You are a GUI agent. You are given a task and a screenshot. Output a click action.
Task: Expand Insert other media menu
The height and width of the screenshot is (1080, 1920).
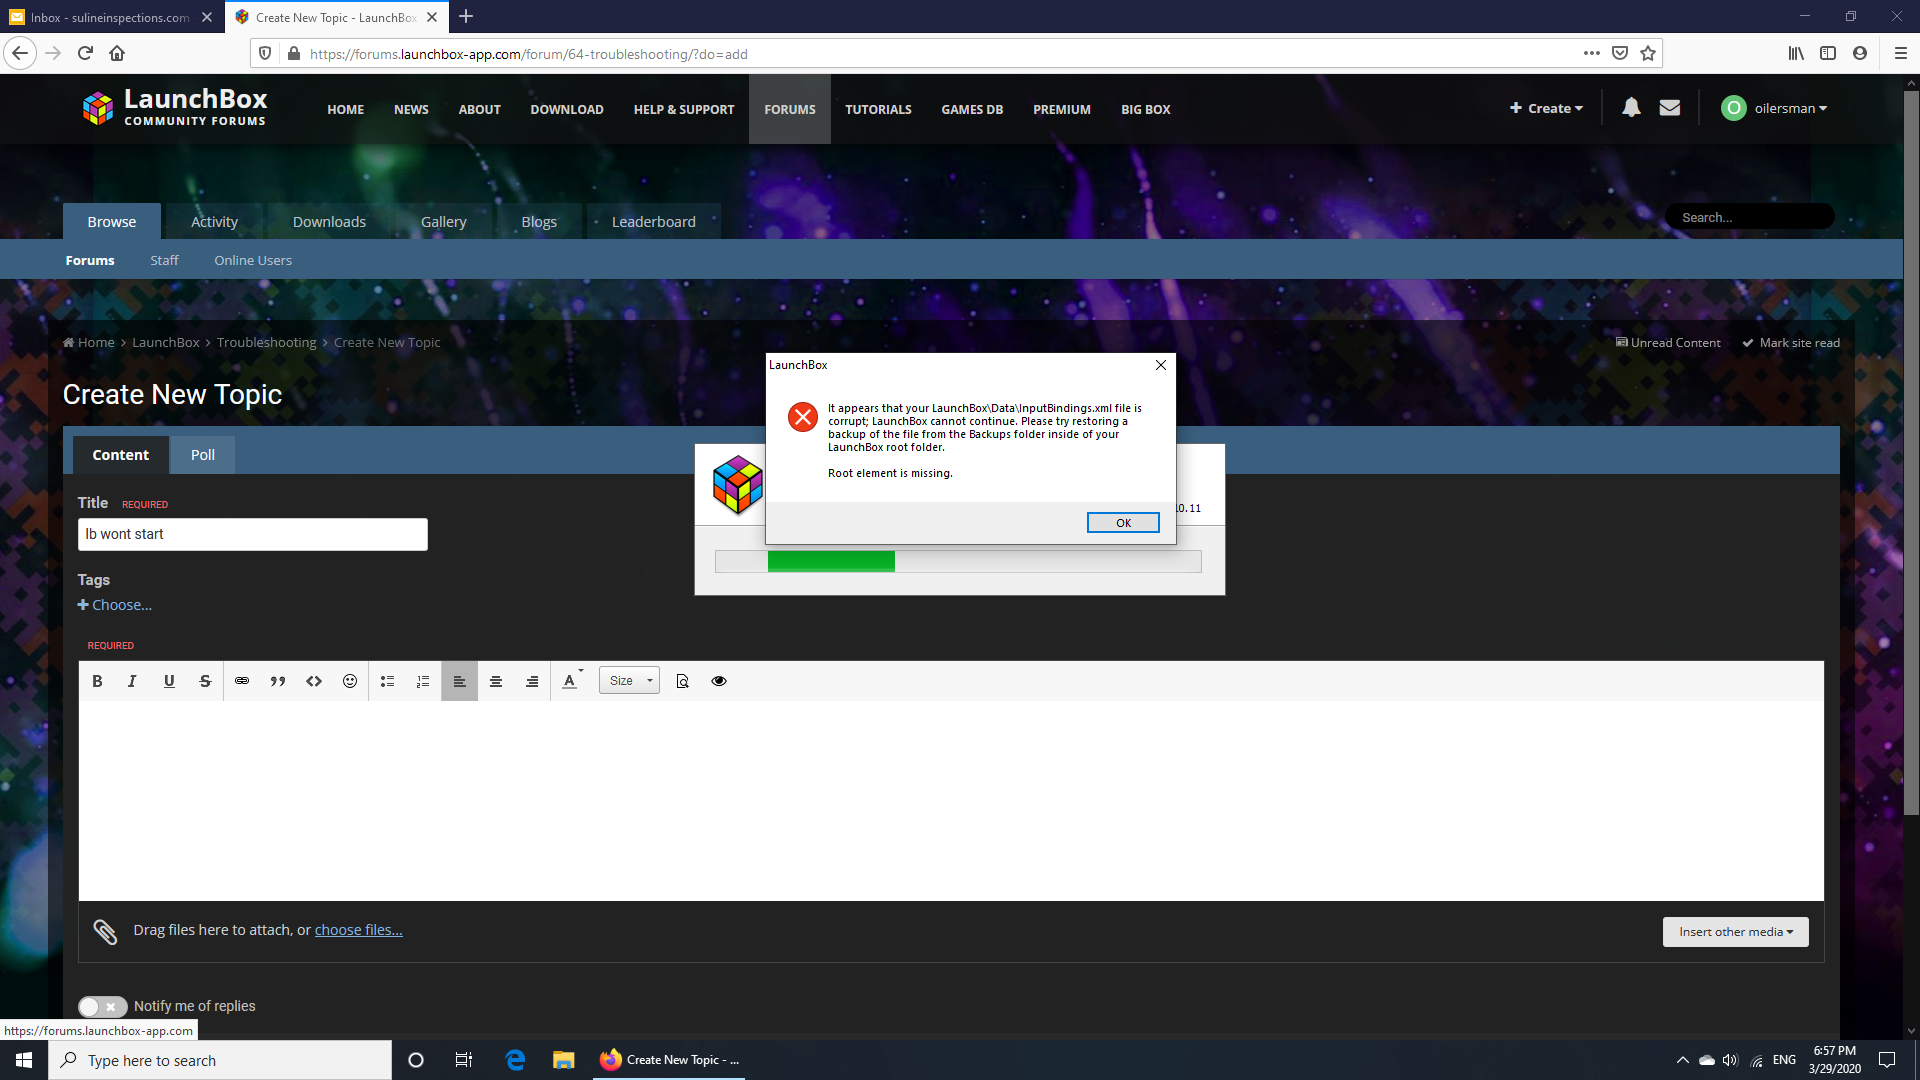click(1736, 932)
